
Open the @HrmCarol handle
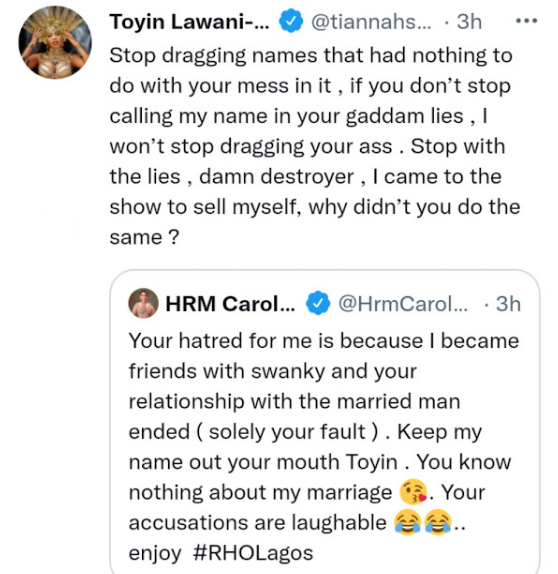tap(403, 304)
